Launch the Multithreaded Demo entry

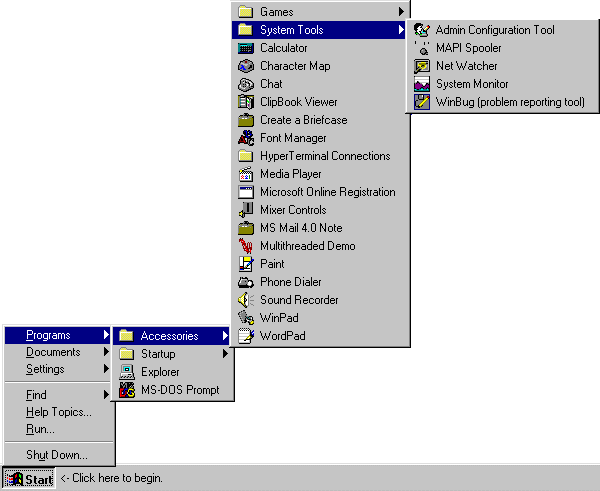[x=321, y=246]
